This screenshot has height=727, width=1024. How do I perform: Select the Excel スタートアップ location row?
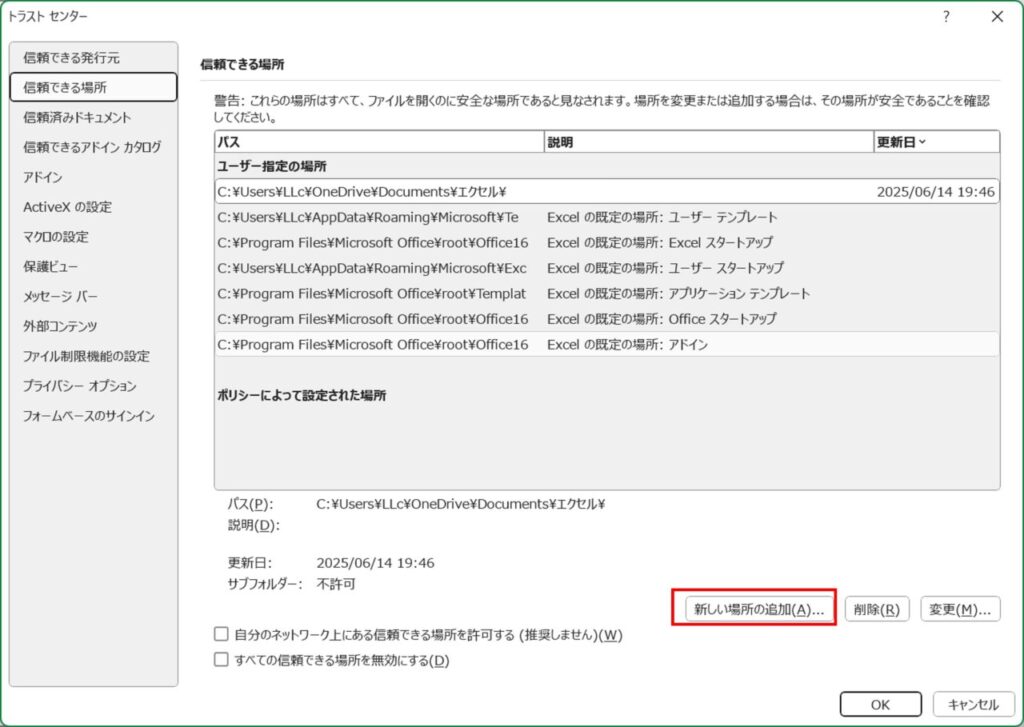(607, 242)
